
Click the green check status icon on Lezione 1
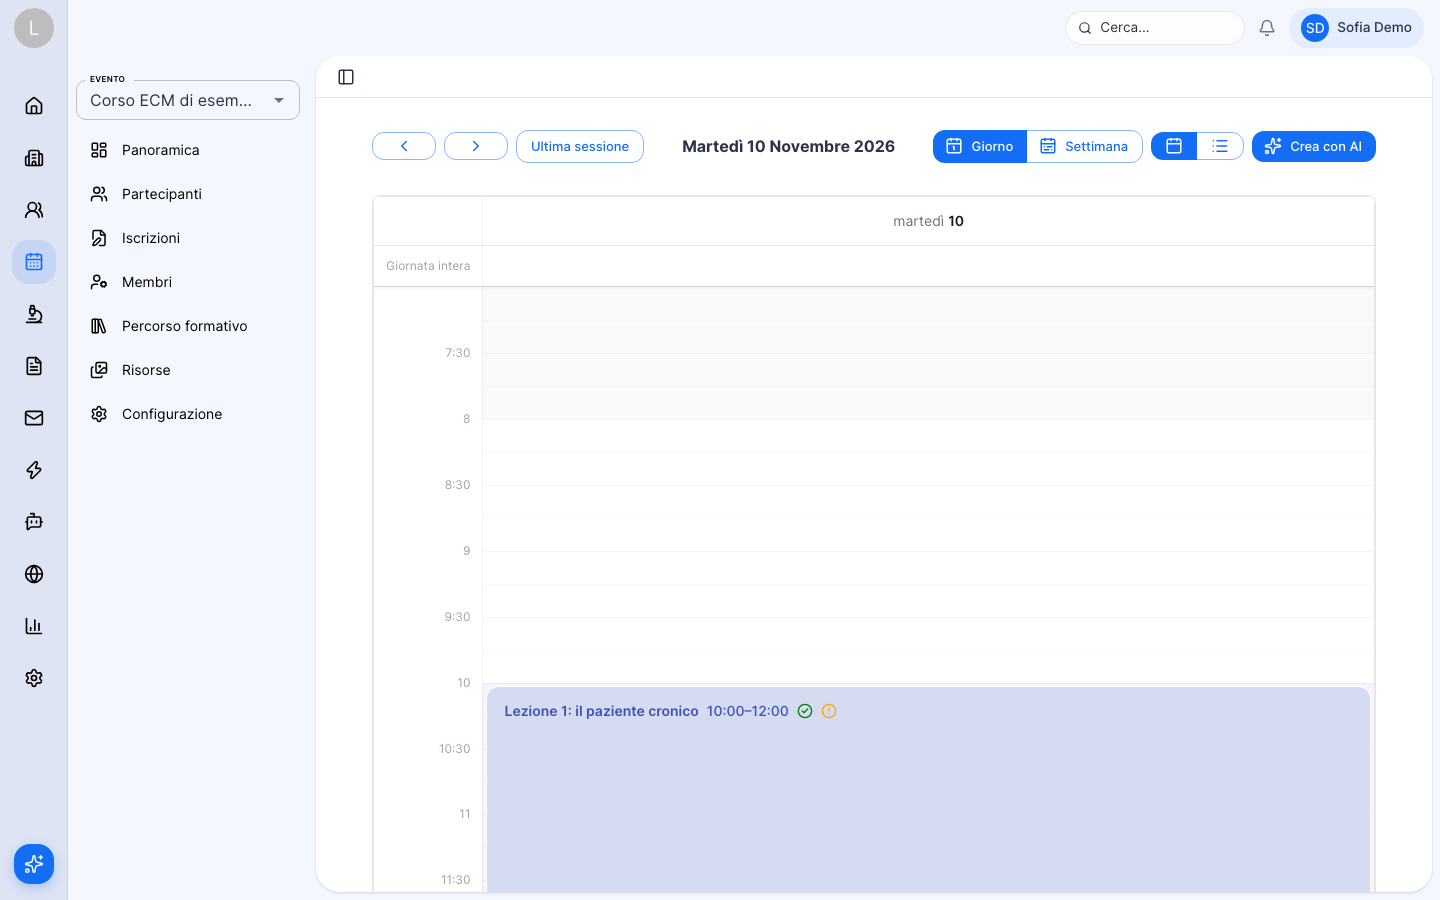(x=805, y=711)
